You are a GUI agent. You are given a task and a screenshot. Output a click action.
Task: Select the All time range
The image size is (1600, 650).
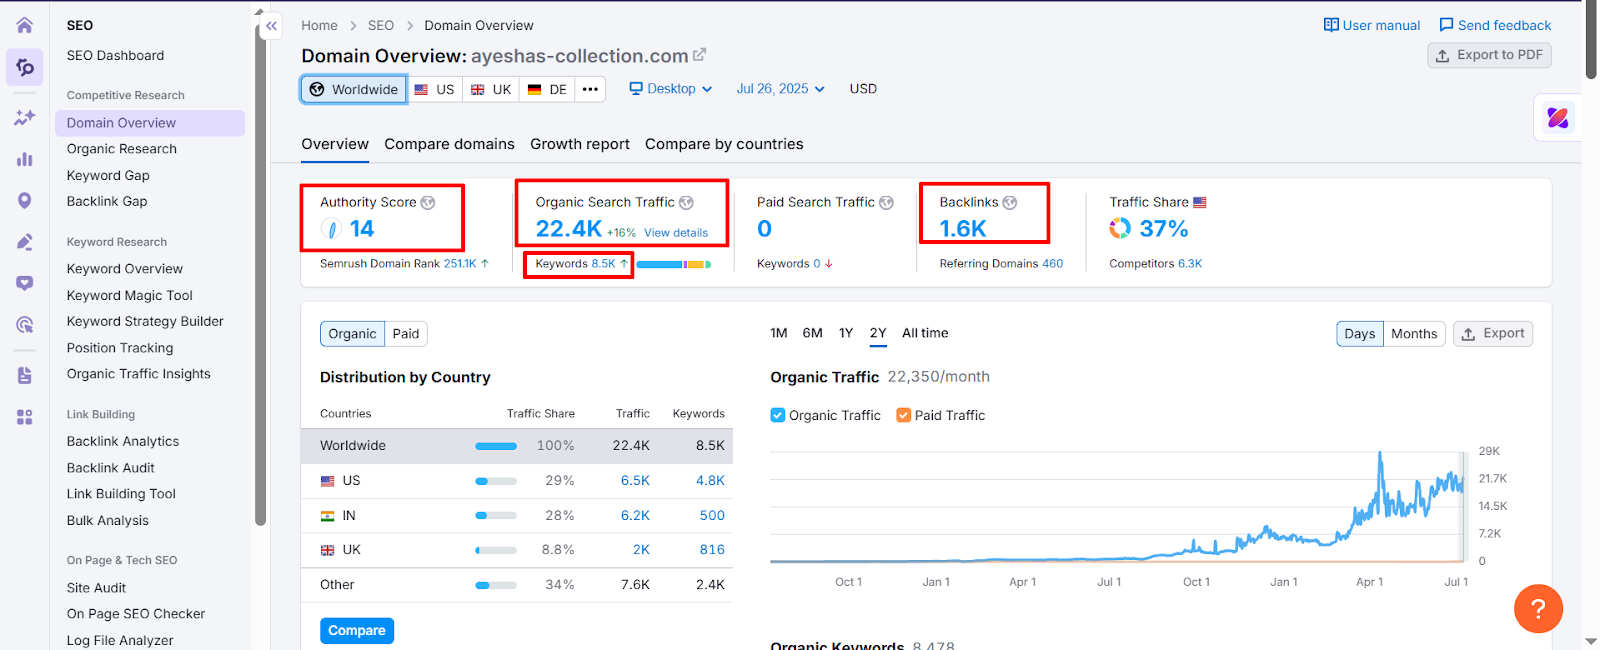(x=925, y=333)
